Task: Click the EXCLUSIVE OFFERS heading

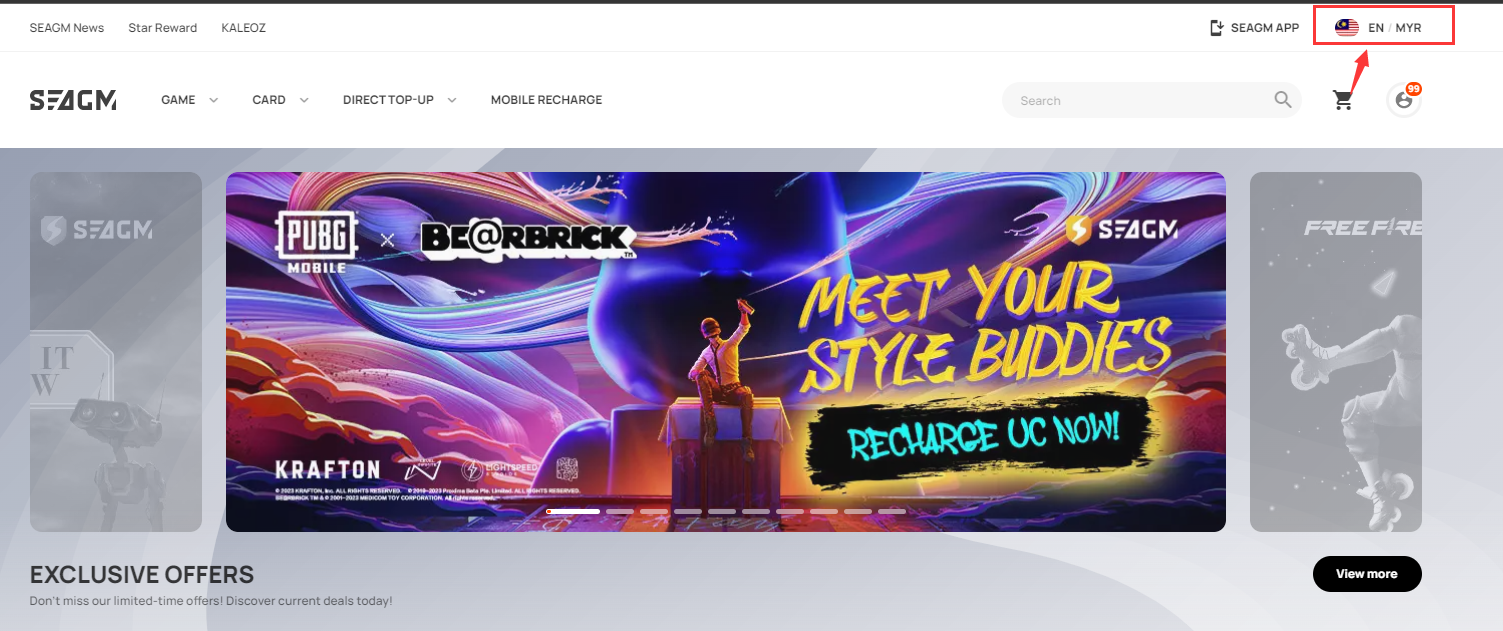Action: (142, 575)
